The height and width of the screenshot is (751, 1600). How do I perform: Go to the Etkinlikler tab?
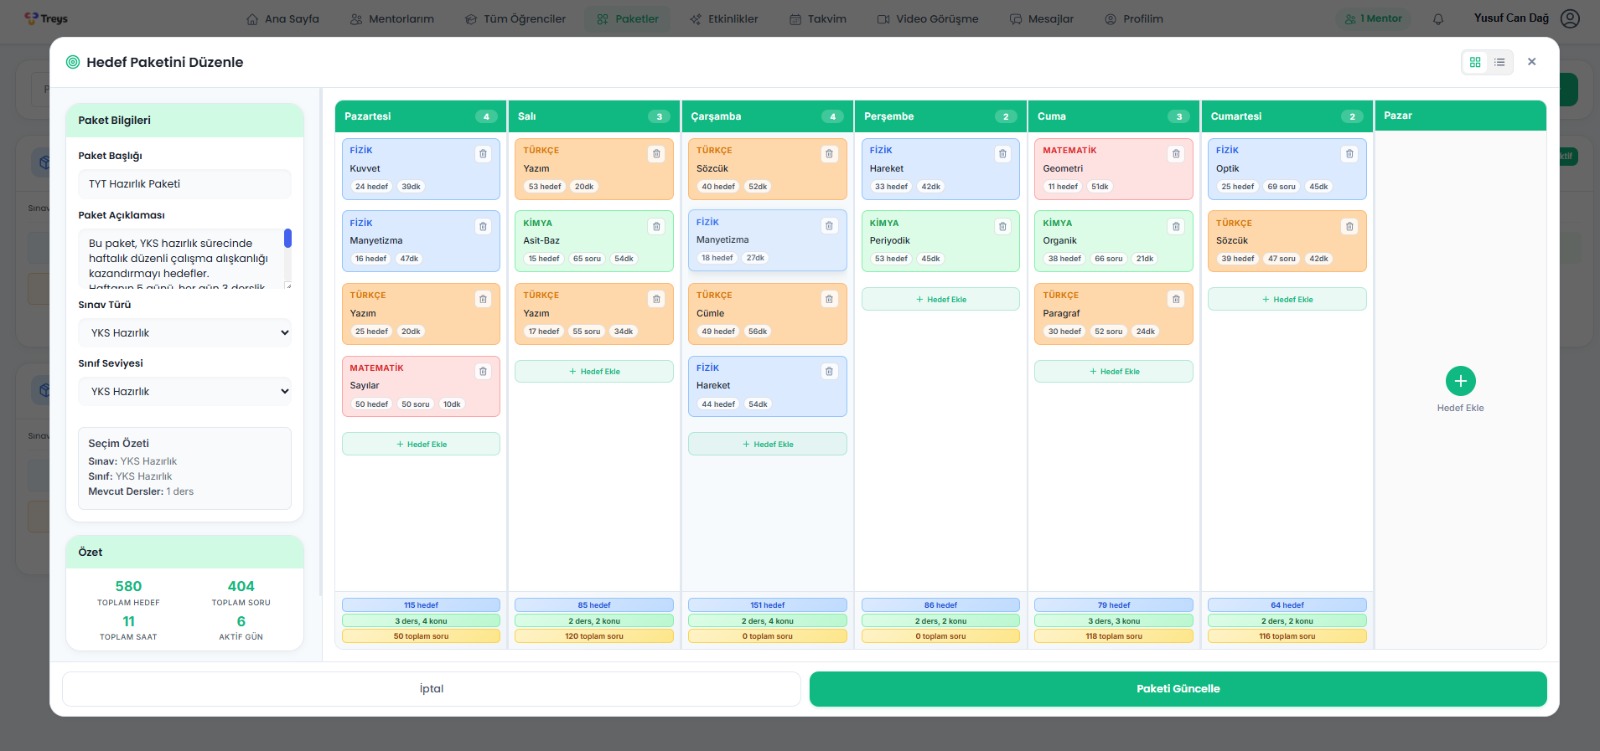click(724, 19)
